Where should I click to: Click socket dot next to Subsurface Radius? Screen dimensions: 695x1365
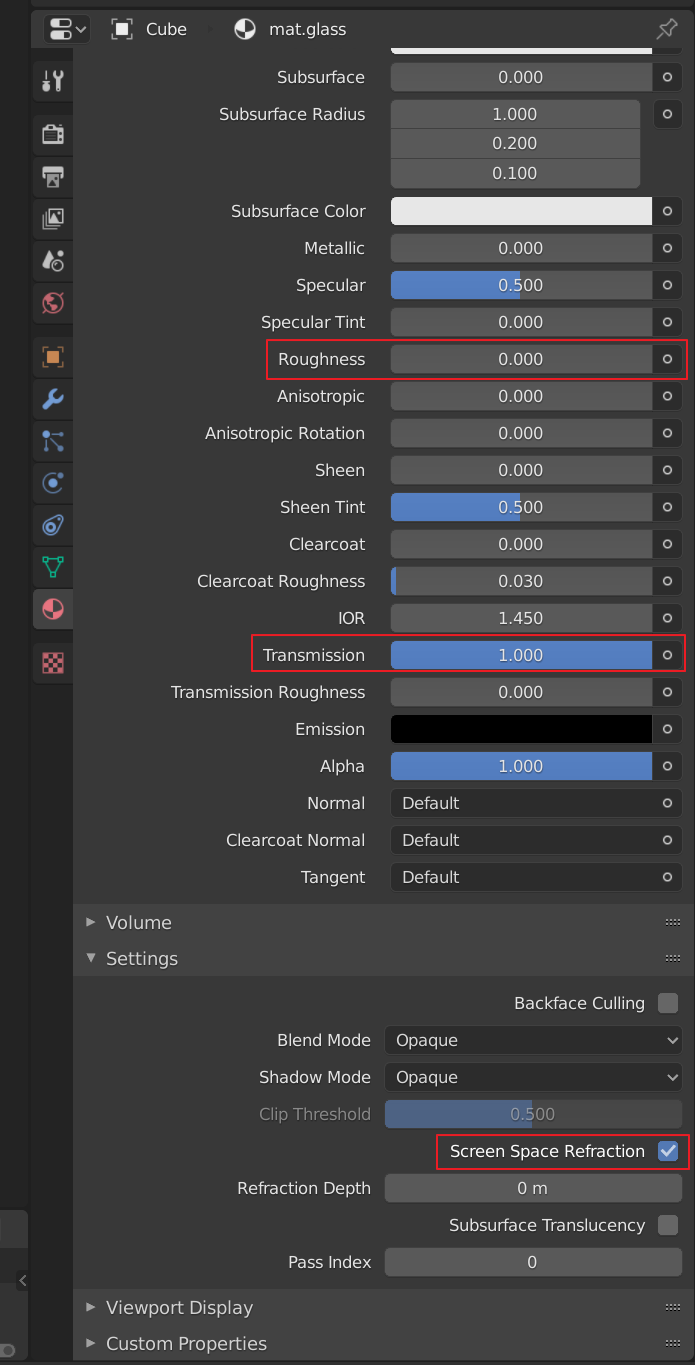(x=667, y=114)
